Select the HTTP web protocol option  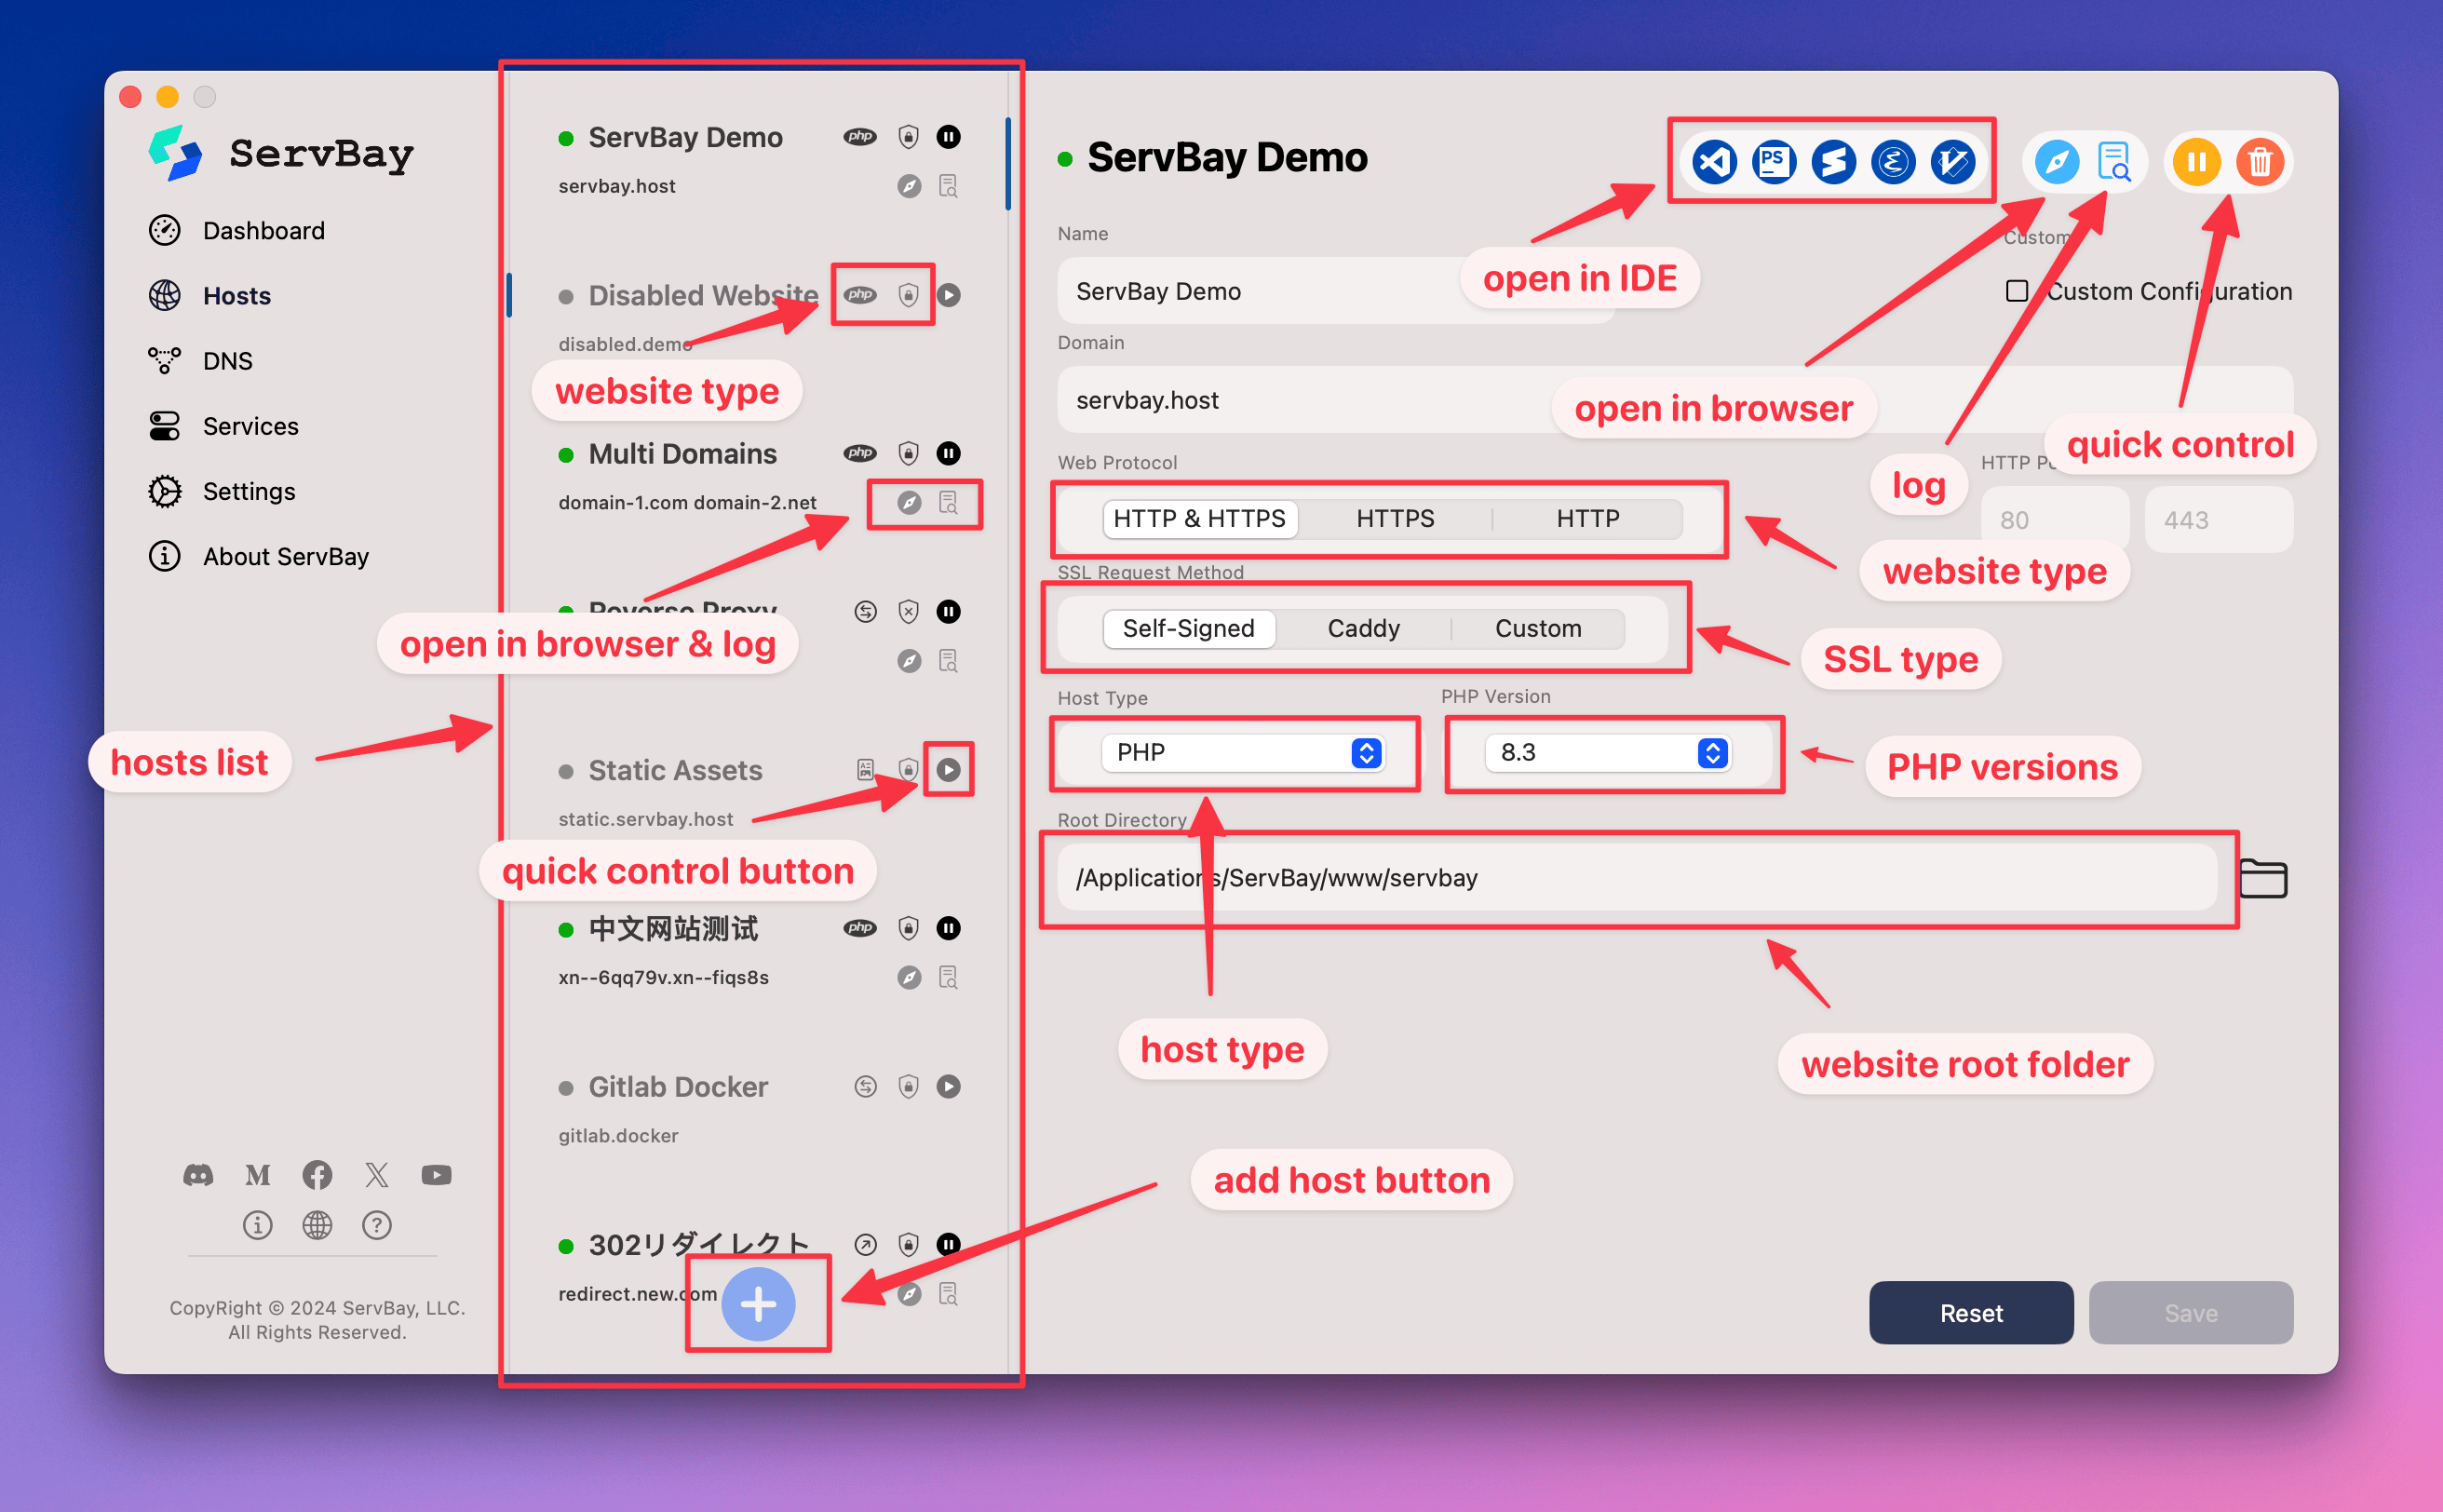[x=1583, y=517]
